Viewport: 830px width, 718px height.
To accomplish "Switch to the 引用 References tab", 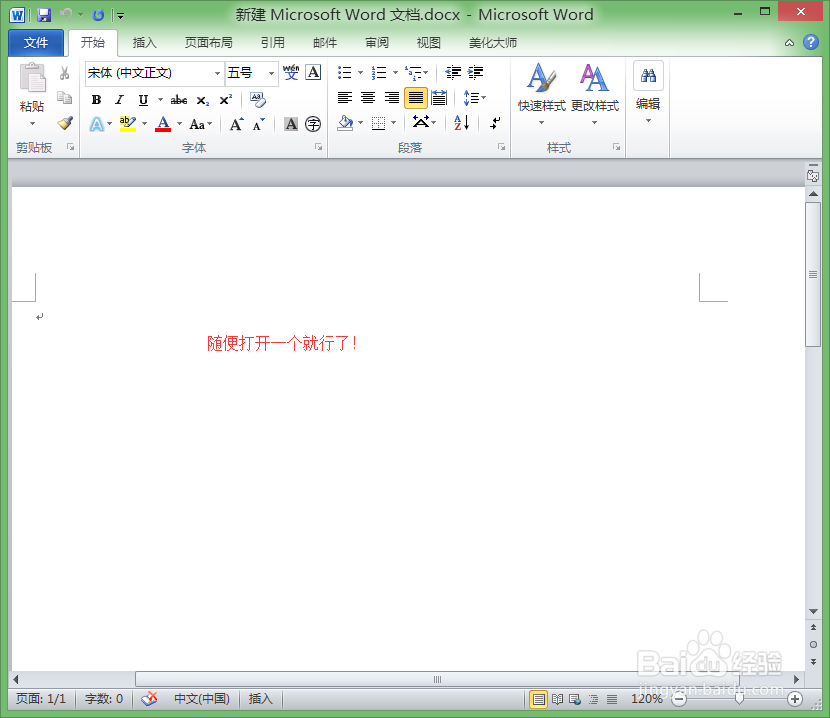I will point(273,42).
